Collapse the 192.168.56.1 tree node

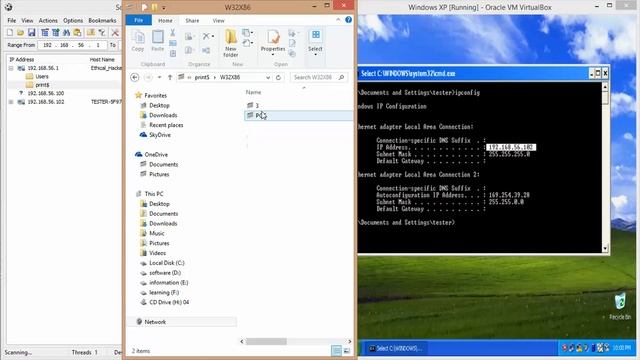tap(11, 68)
